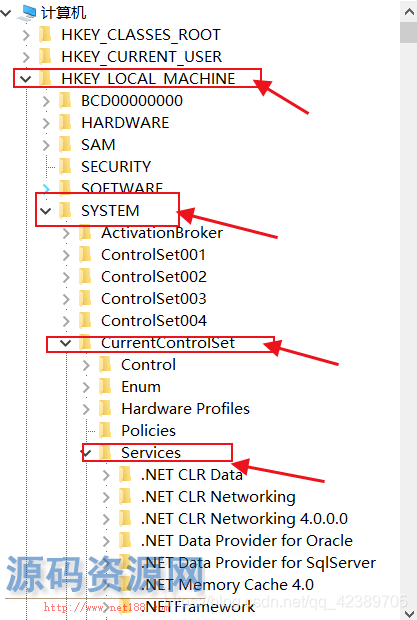
Task: Click the HARDWARE folder icon
Action: pos(65,123)
